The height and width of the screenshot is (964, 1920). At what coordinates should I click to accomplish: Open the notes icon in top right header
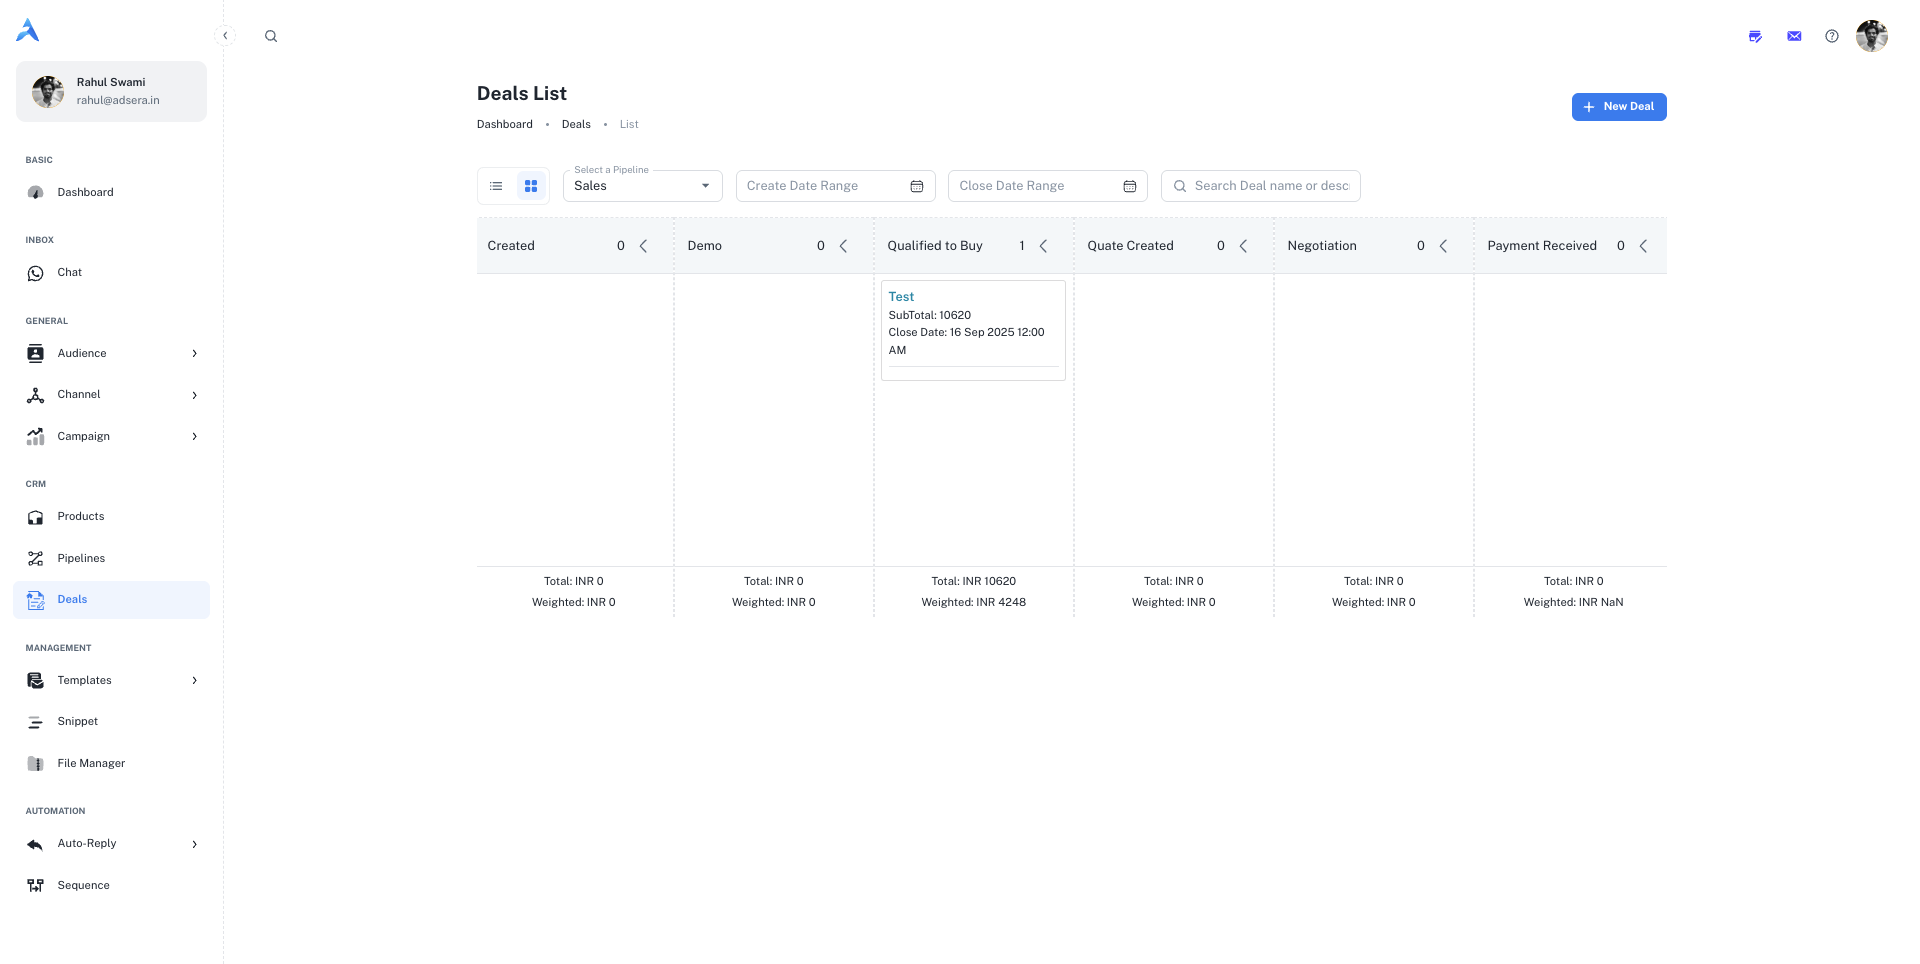point(1755,36)
